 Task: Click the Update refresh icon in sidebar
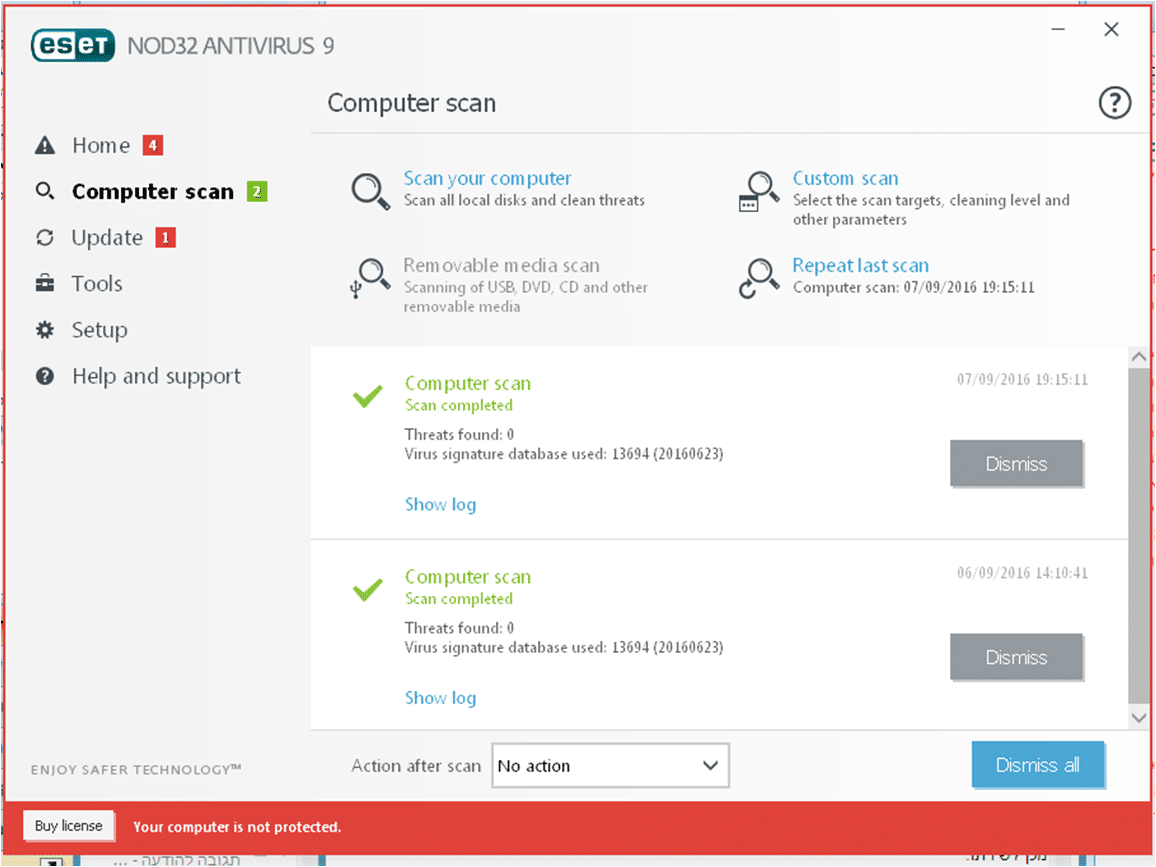coord(45,237)
